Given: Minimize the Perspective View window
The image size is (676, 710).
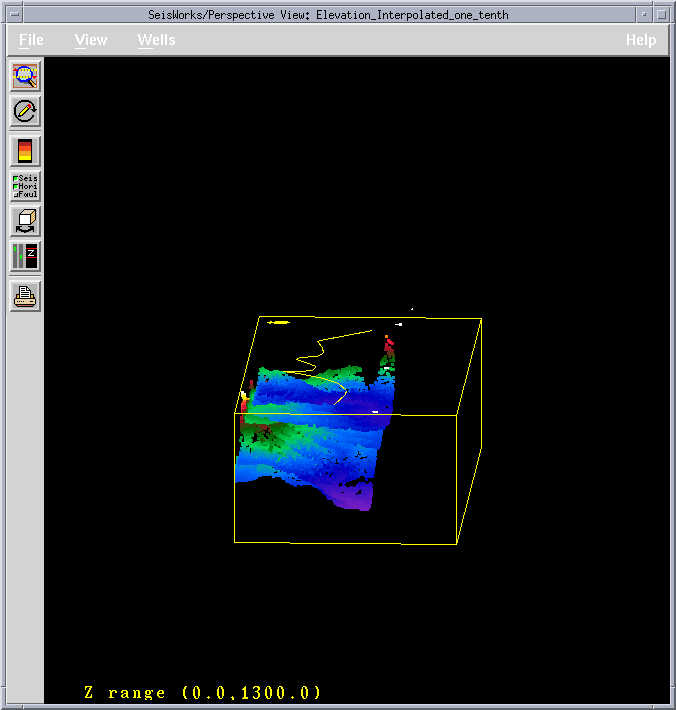Looking at the screenshot, I should (642, 14).
